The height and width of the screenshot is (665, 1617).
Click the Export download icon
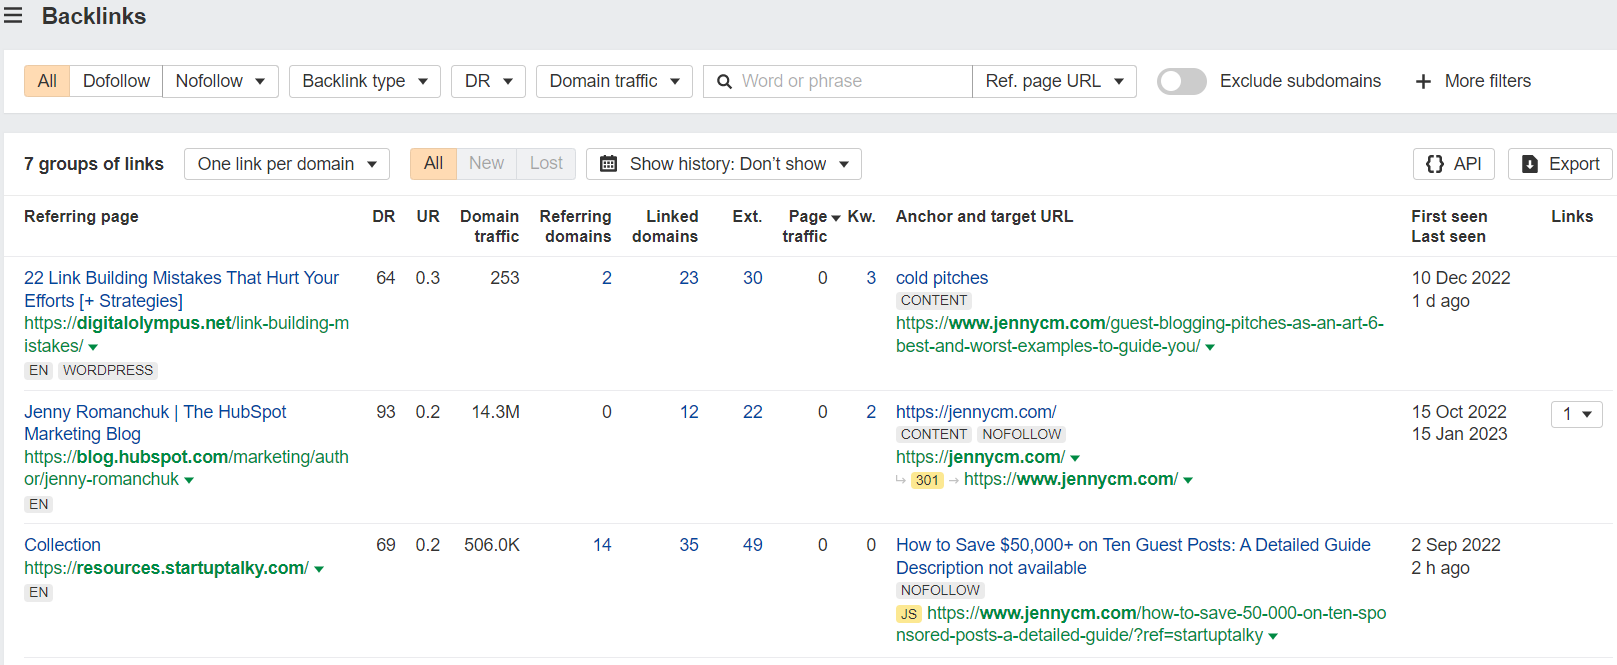pos(1530,164)
